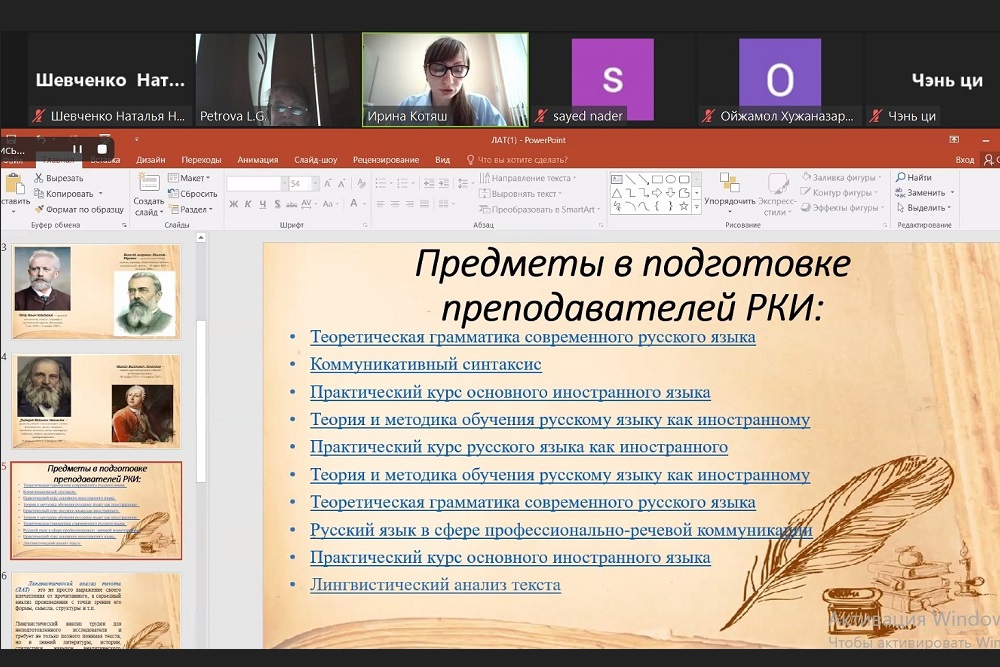Viewport: 1000px width, 667px height.
Task: Click the 'Коммуникативный синтаксис' link on slide
Action: pyautogui.click(x=425, y=365)
